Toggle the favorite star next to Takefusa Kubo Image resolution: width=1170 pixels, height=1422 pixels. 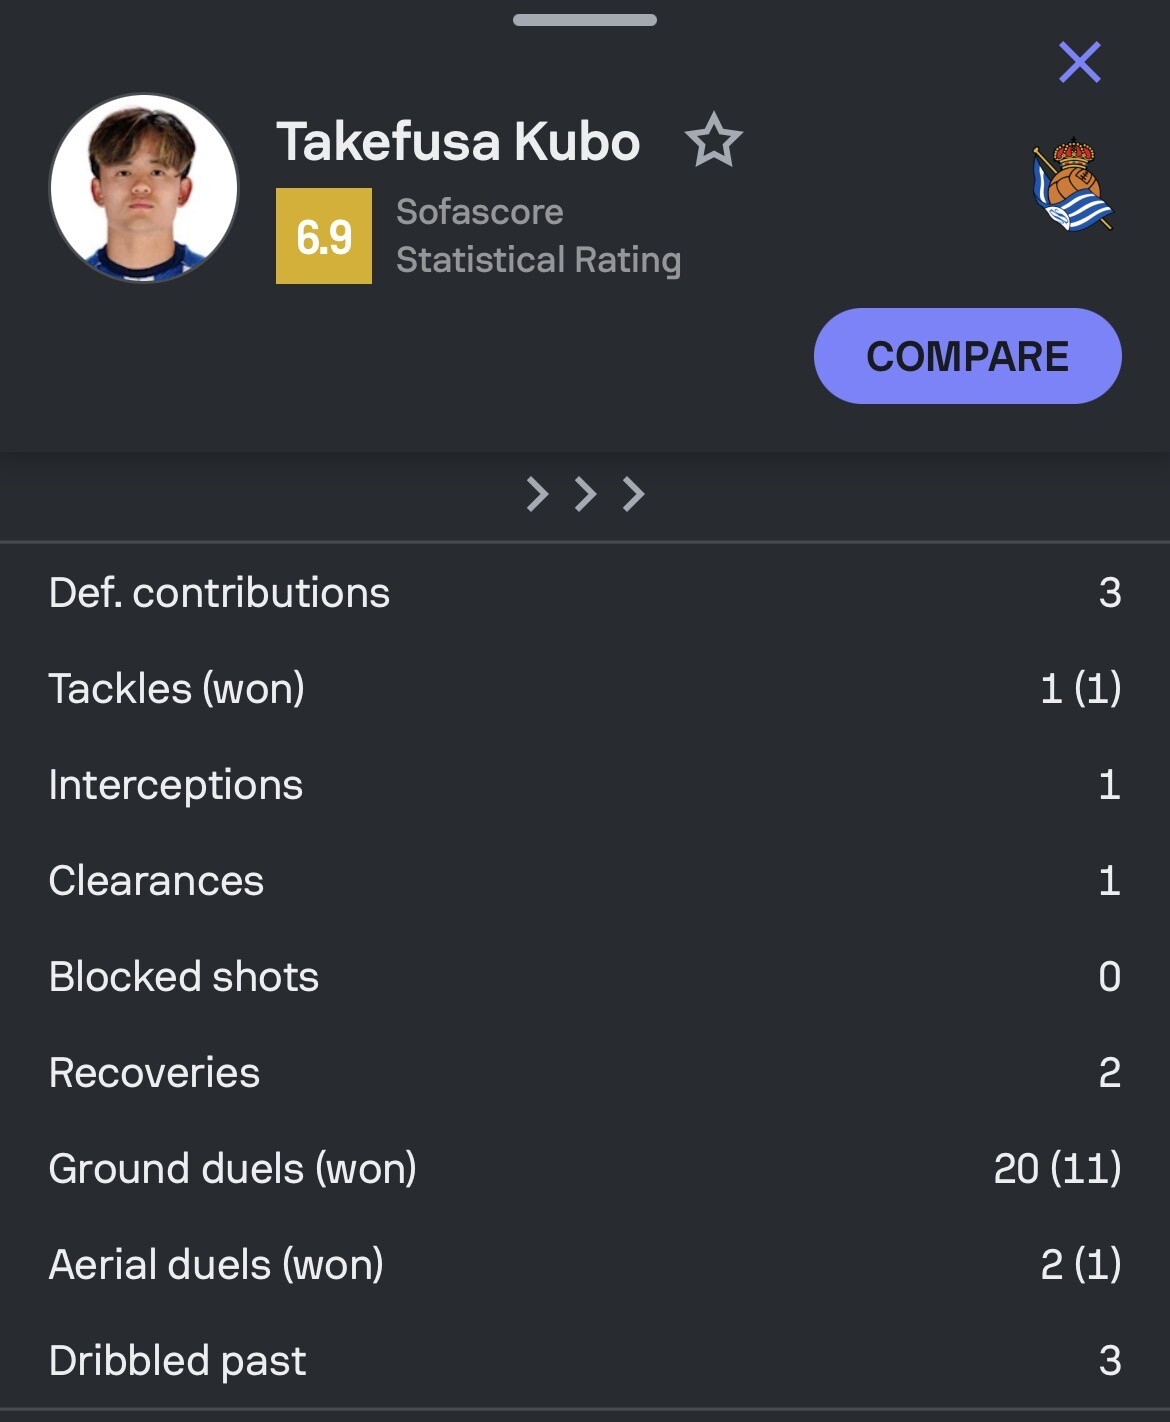pyautogui.click(x=714, y=140)
